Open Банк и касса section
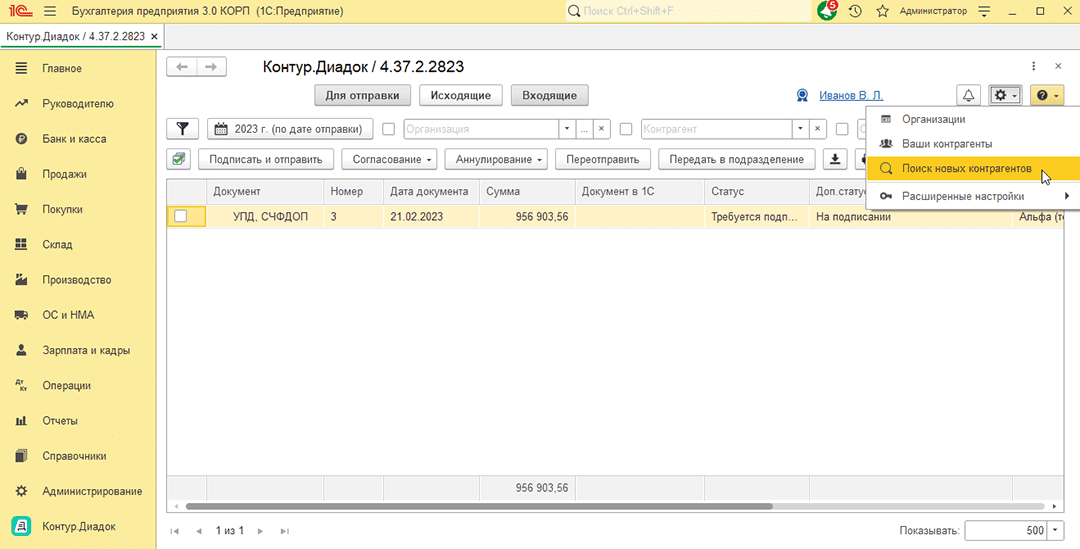The height and width of the screenshot is (549, 1080). point(78,138)
